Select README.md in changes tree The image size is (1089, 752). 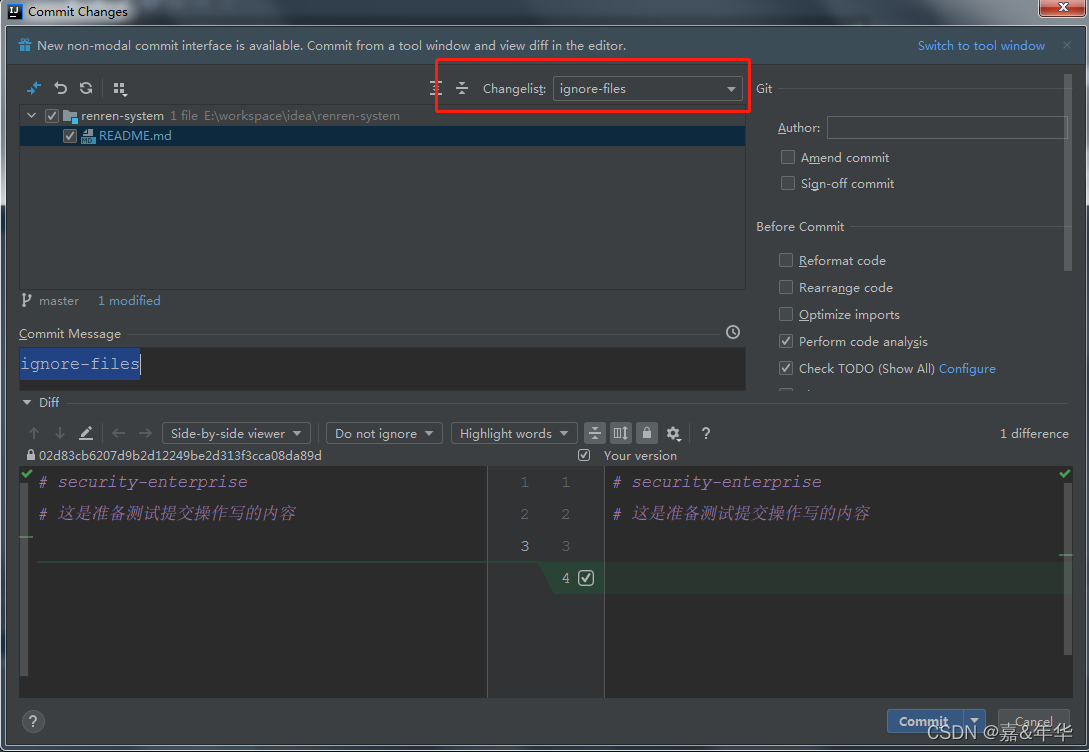pyautogui.click(x=382, y=135)
